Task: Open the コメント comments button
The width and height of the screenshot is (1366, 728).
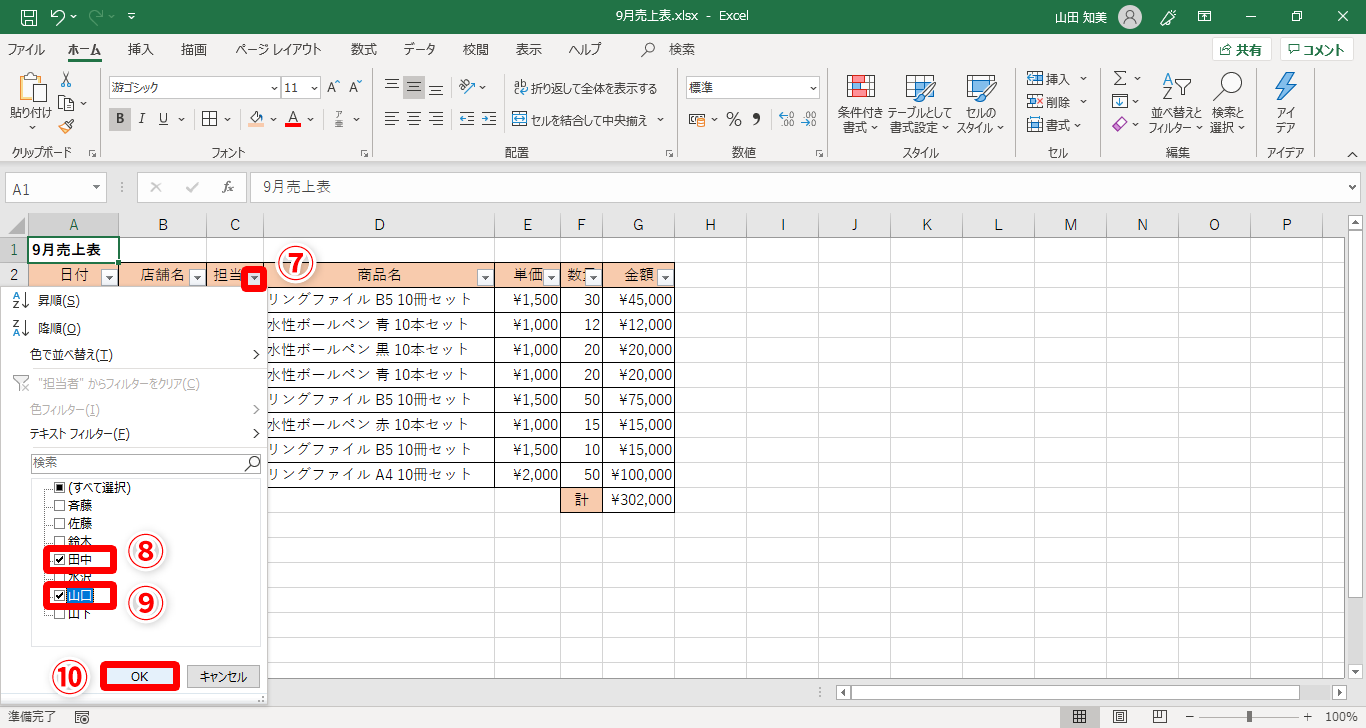Action: 1317,50
